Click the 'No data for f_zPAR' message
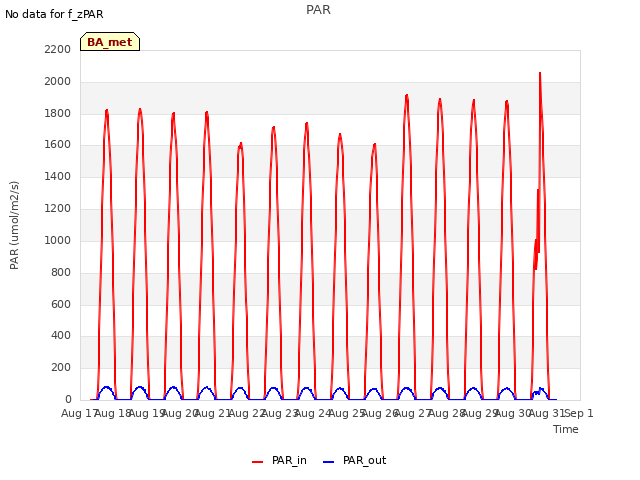Viewport: 640px width, 480px height. pyautogui.click(x=54, y=14)
